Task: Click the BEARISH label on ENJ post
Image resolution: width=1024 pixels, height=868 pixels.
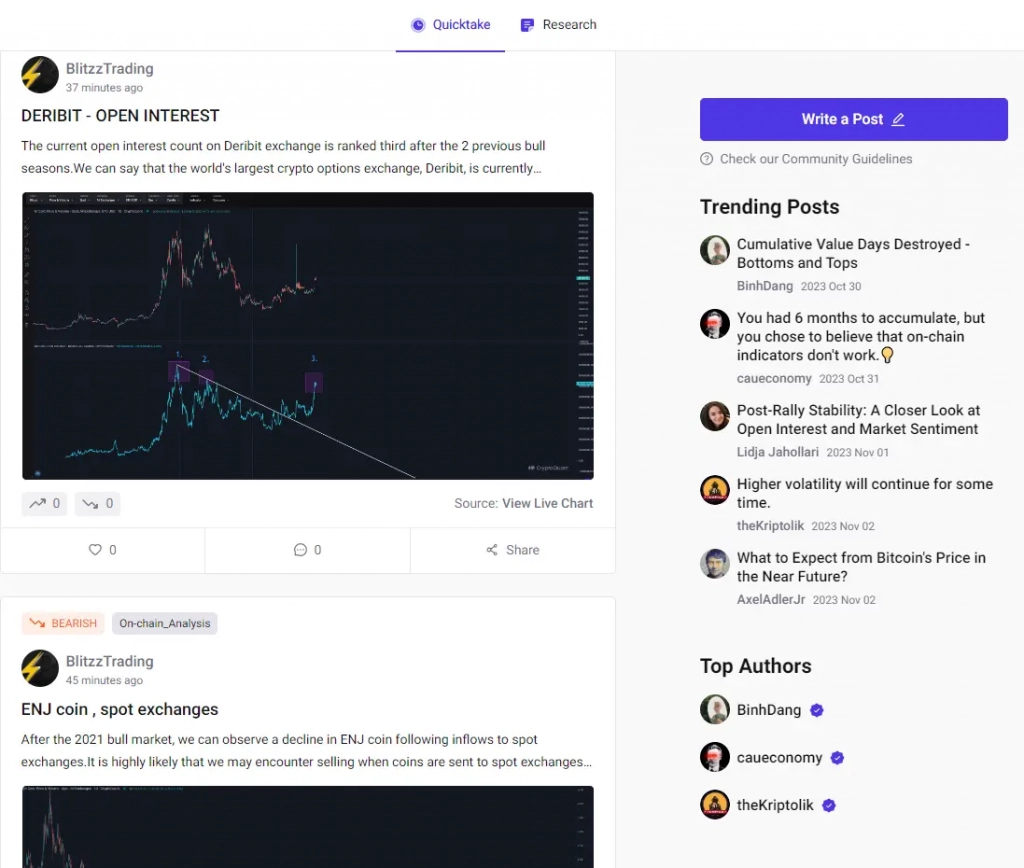Action: [x=64, y=623]
